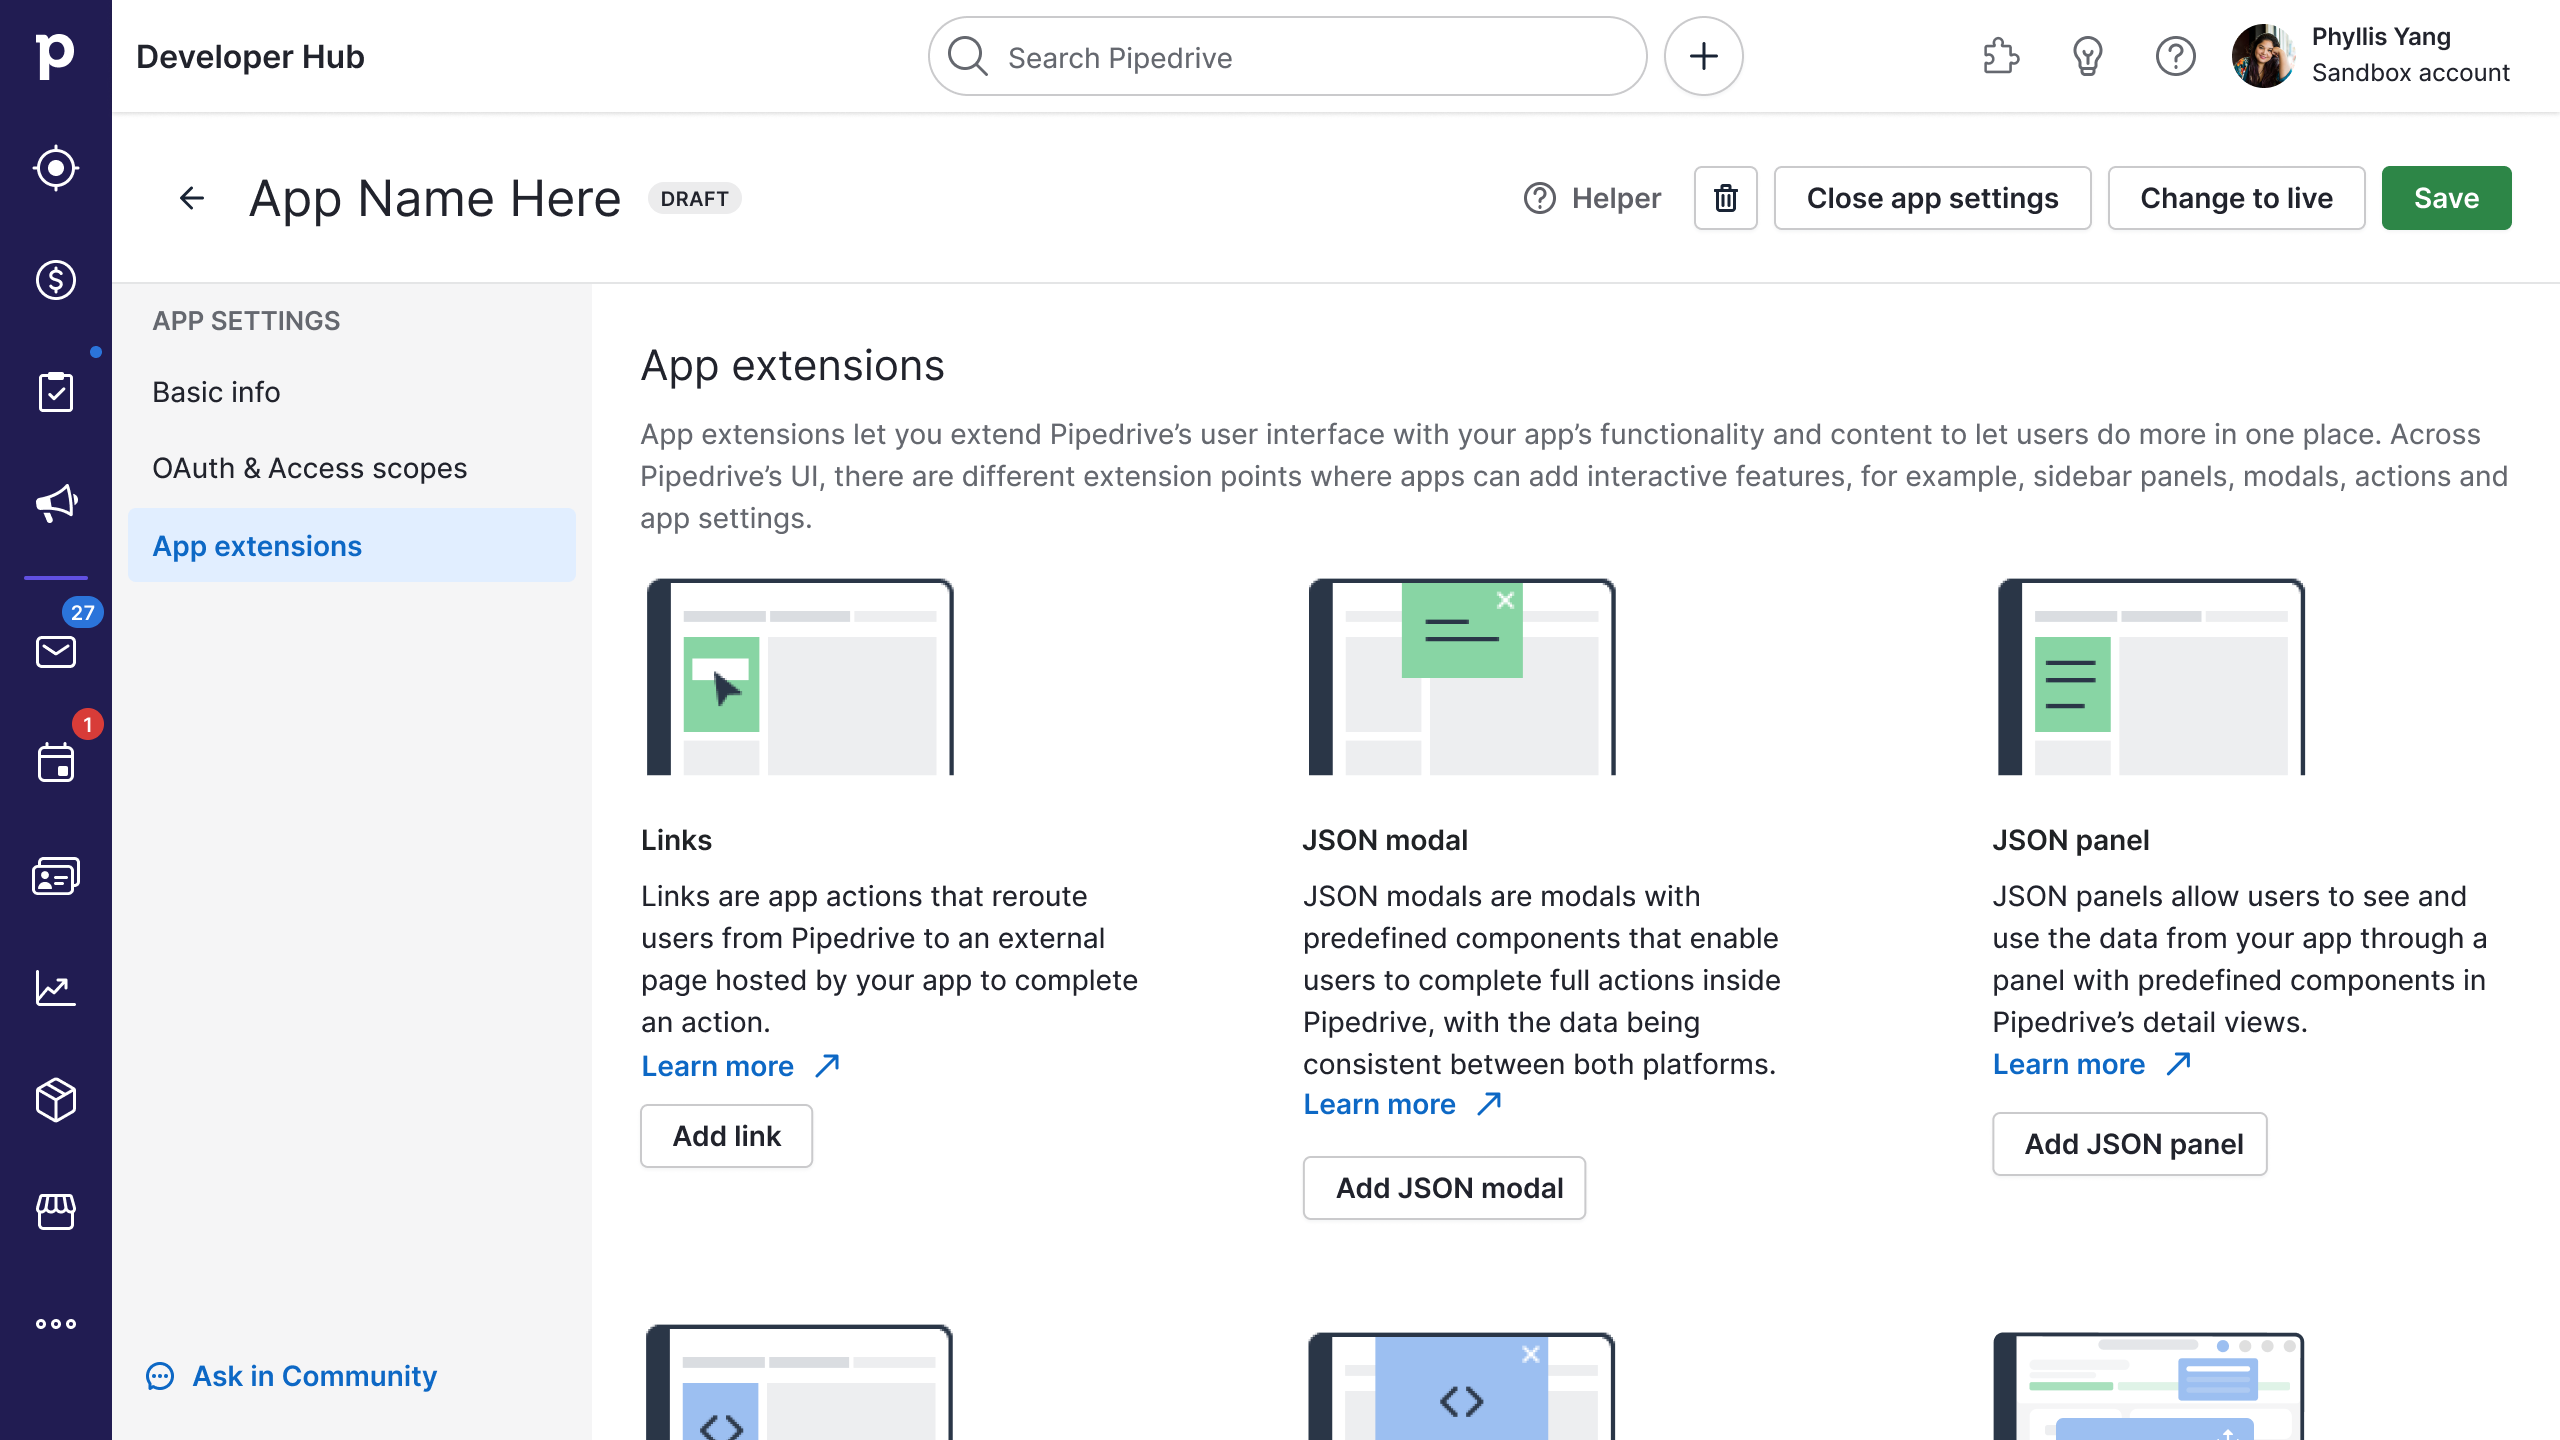
Task: Click the compass/navigation icon in sidebar
Action: (56, 169)
